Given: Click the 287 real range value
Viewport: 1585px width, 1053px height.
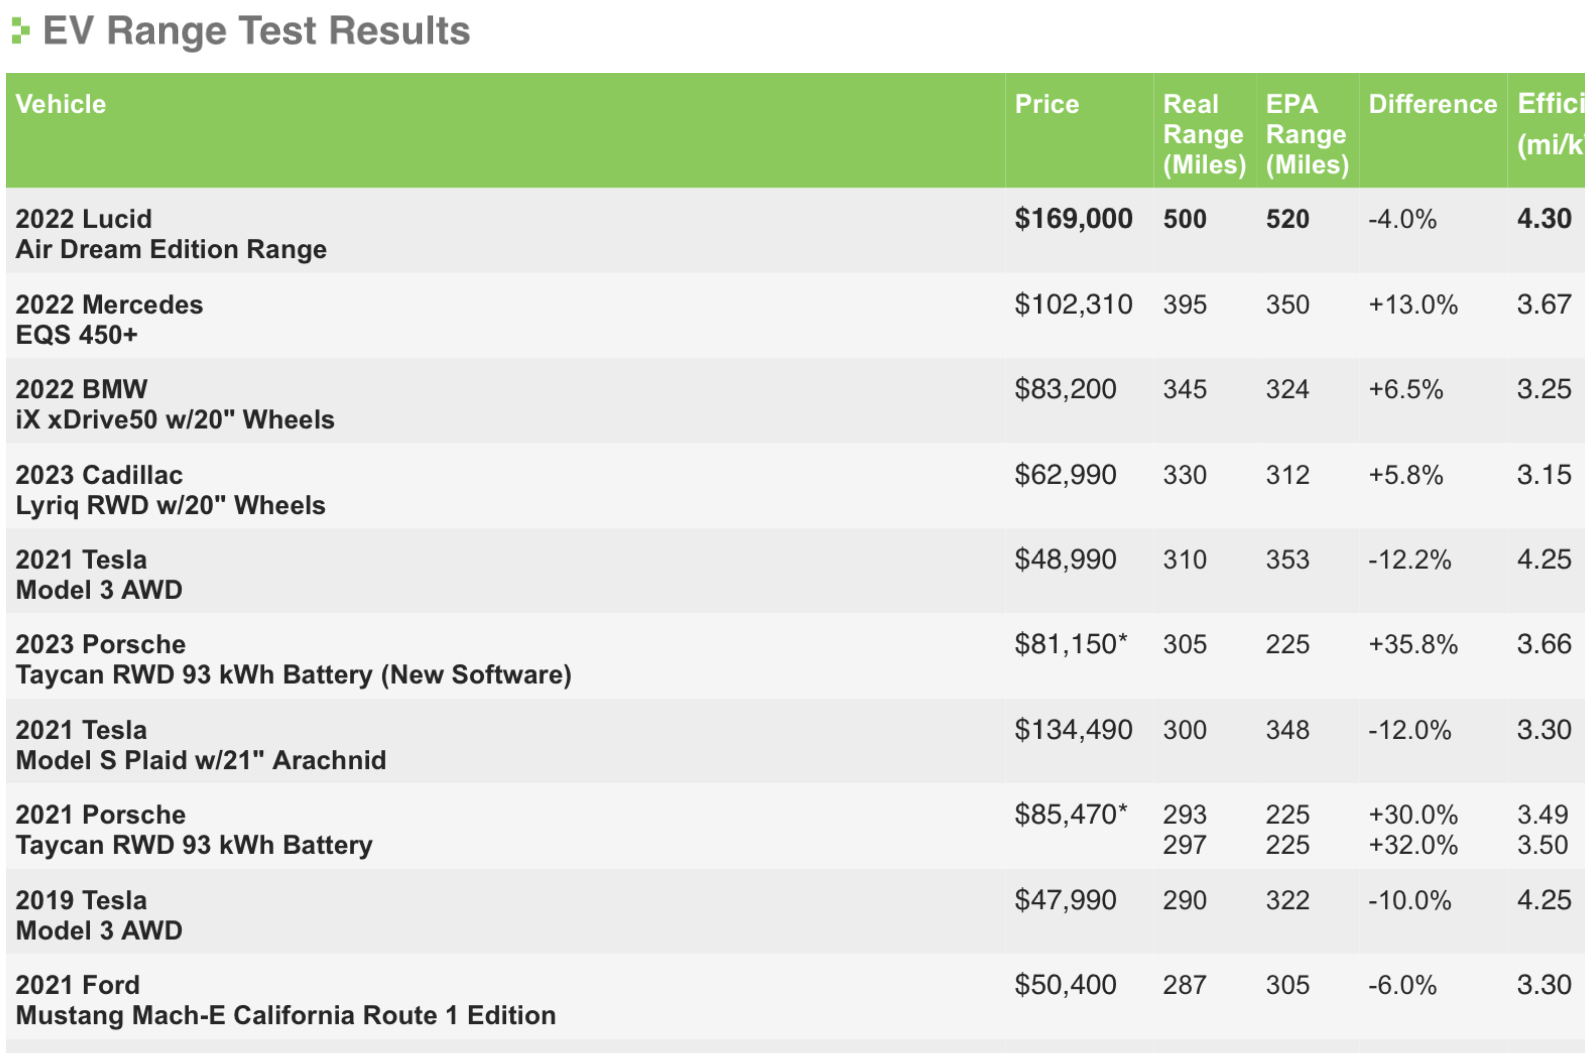Looking at the screenshot, I should pyautogui.click(x=1185, y=985).
